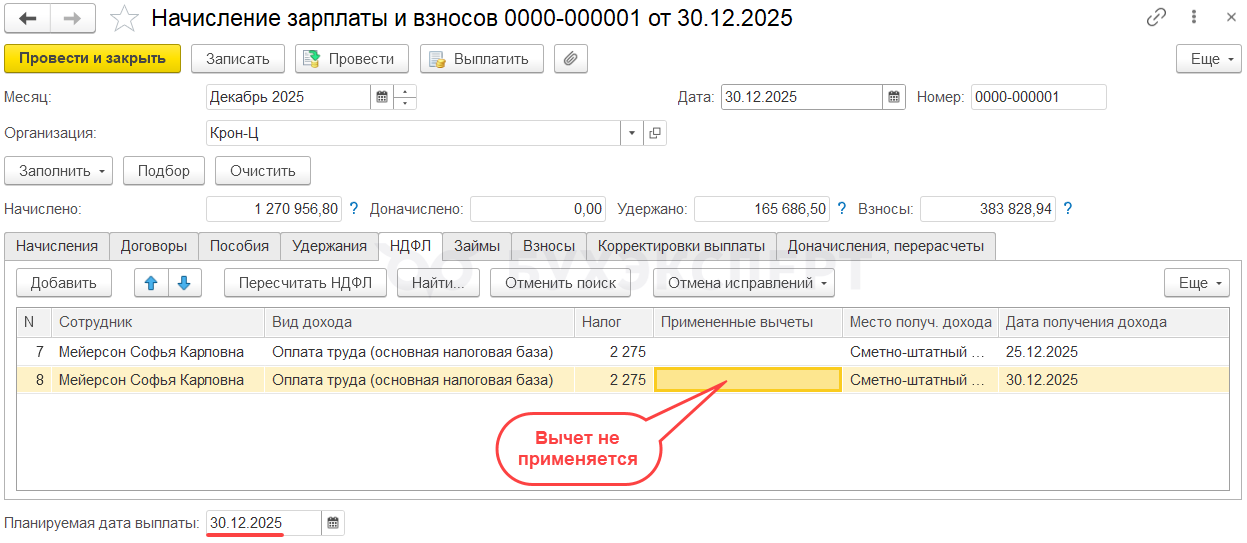Image resolution: width=1247 pixels, height=543 pixels.
Task: Switch to the Взносы tab
Action: click(549, 246)
